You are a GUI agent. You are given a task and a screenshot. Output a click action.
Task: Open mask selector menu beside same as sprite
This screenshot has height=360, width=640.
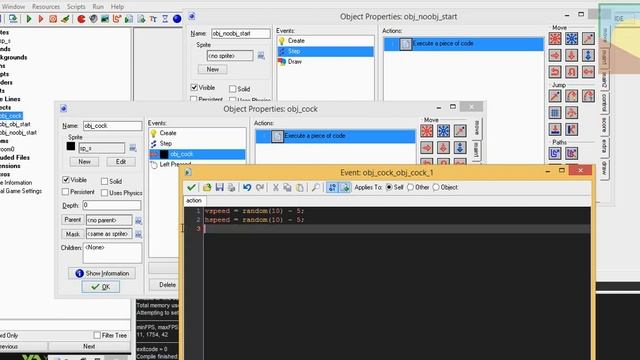click(x=138, y=234)
